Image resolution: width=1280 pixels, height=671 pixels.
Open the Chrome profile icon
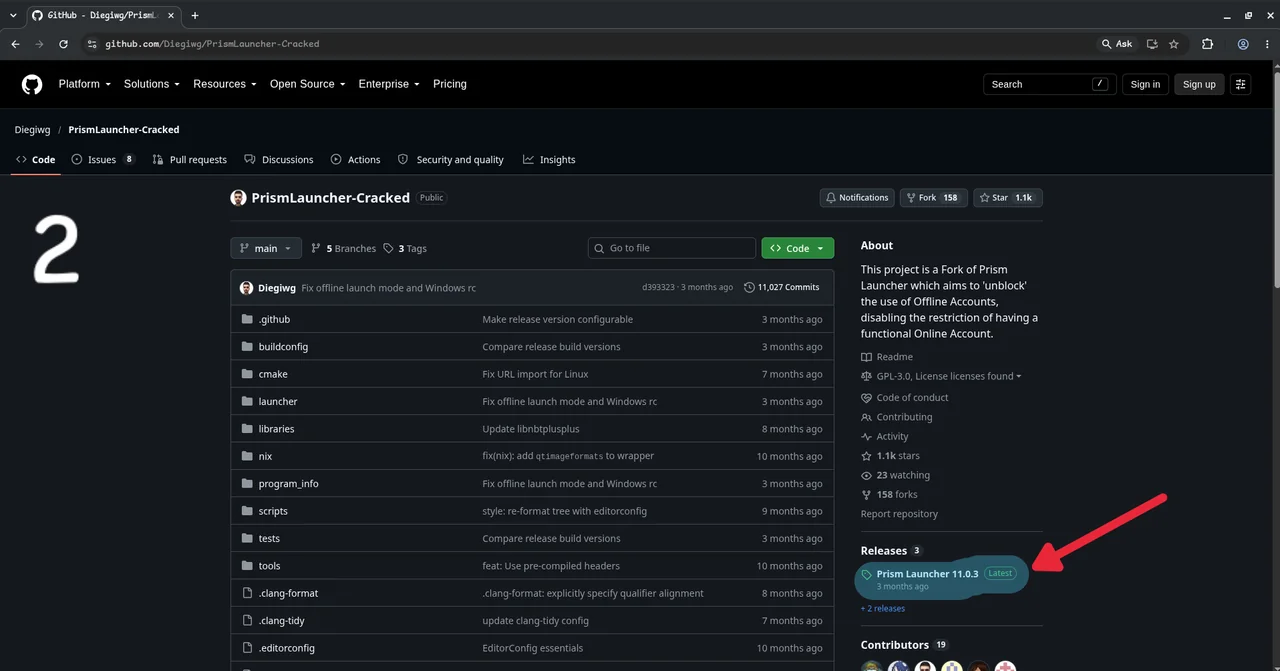point(1243,44)
